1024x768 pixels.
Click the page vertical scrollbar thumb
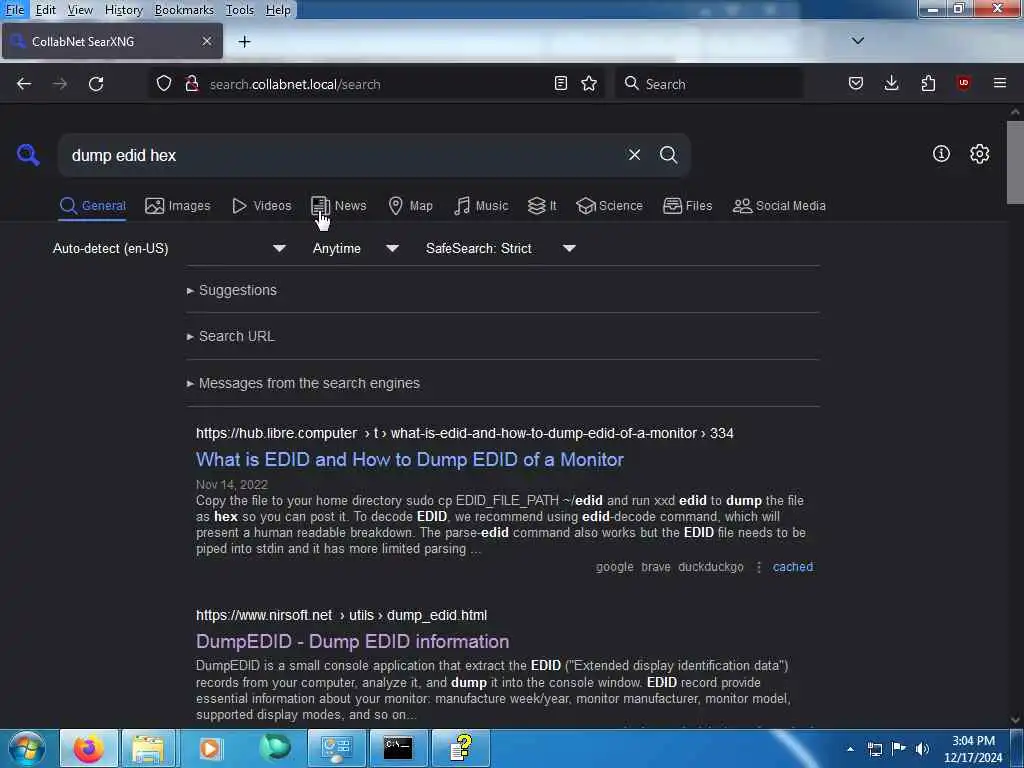(x=1015, y=162)
